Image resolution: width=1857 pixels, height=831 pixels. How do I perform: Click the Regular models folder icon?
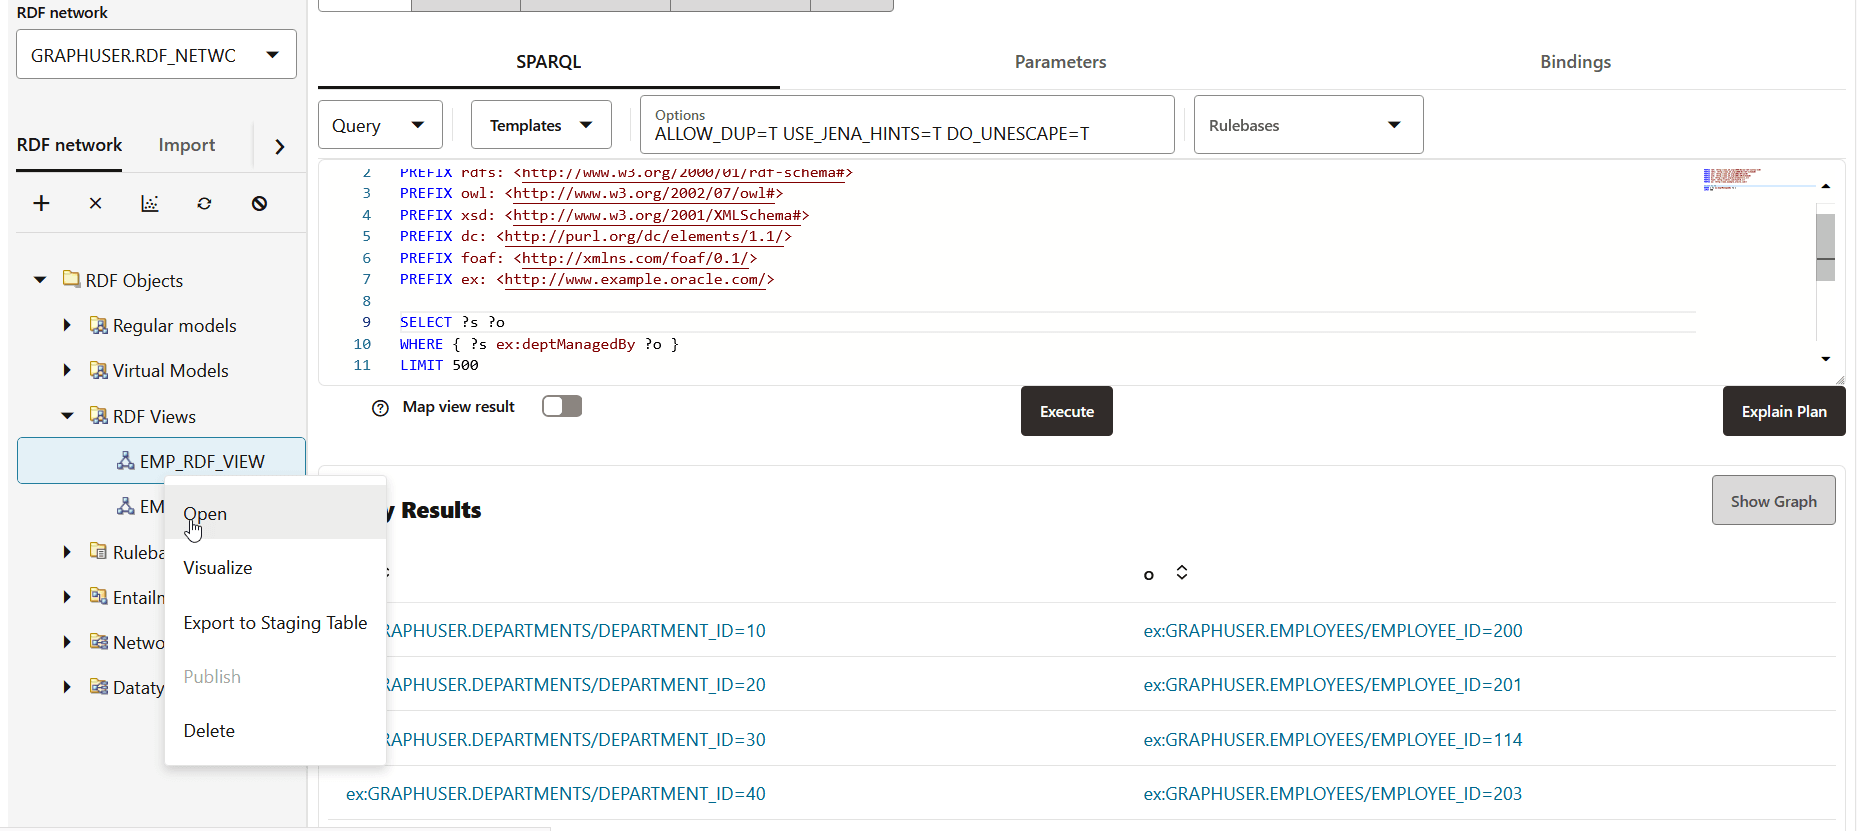coord(98,325)
